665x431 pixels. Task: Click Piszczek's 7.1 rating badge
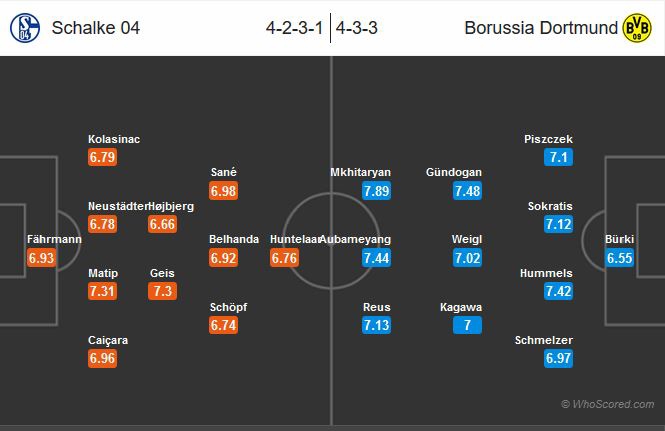point(557,158)
